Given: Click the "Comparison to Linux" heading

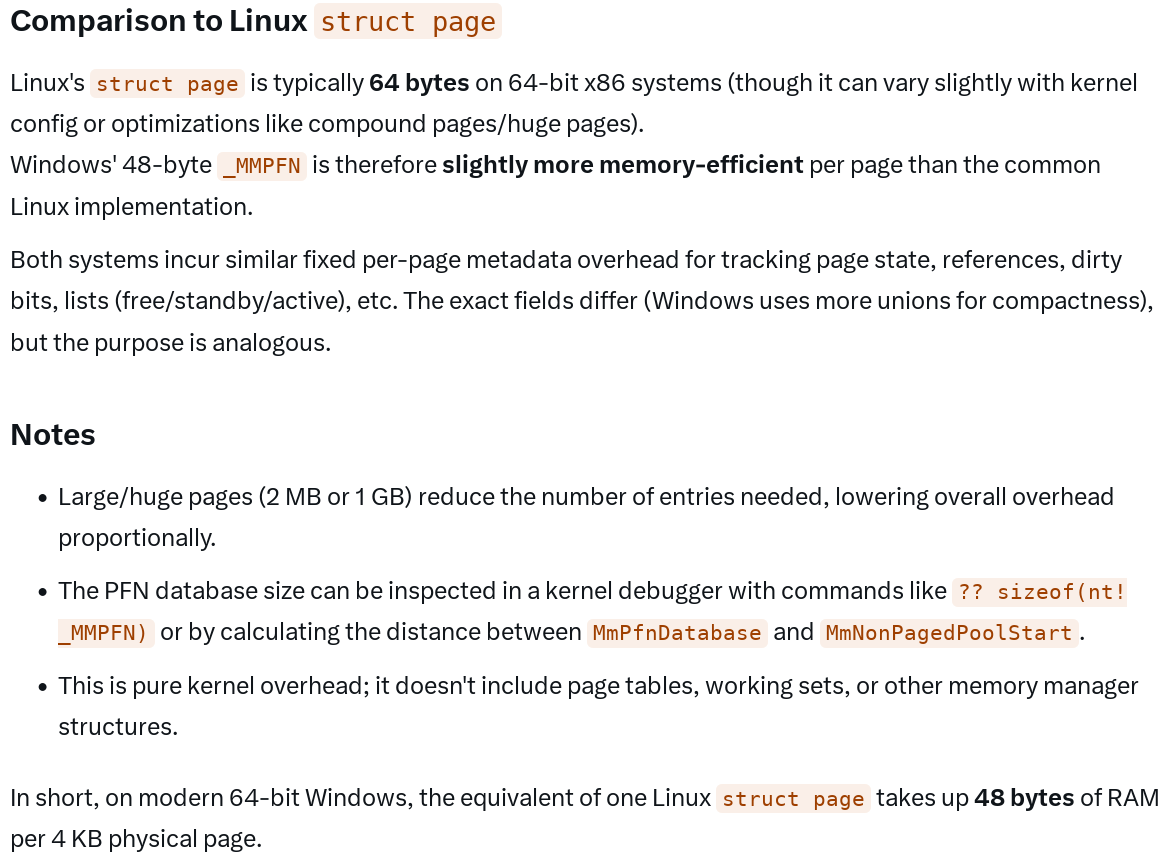Looking at the screenshot, I should point(158,22).
